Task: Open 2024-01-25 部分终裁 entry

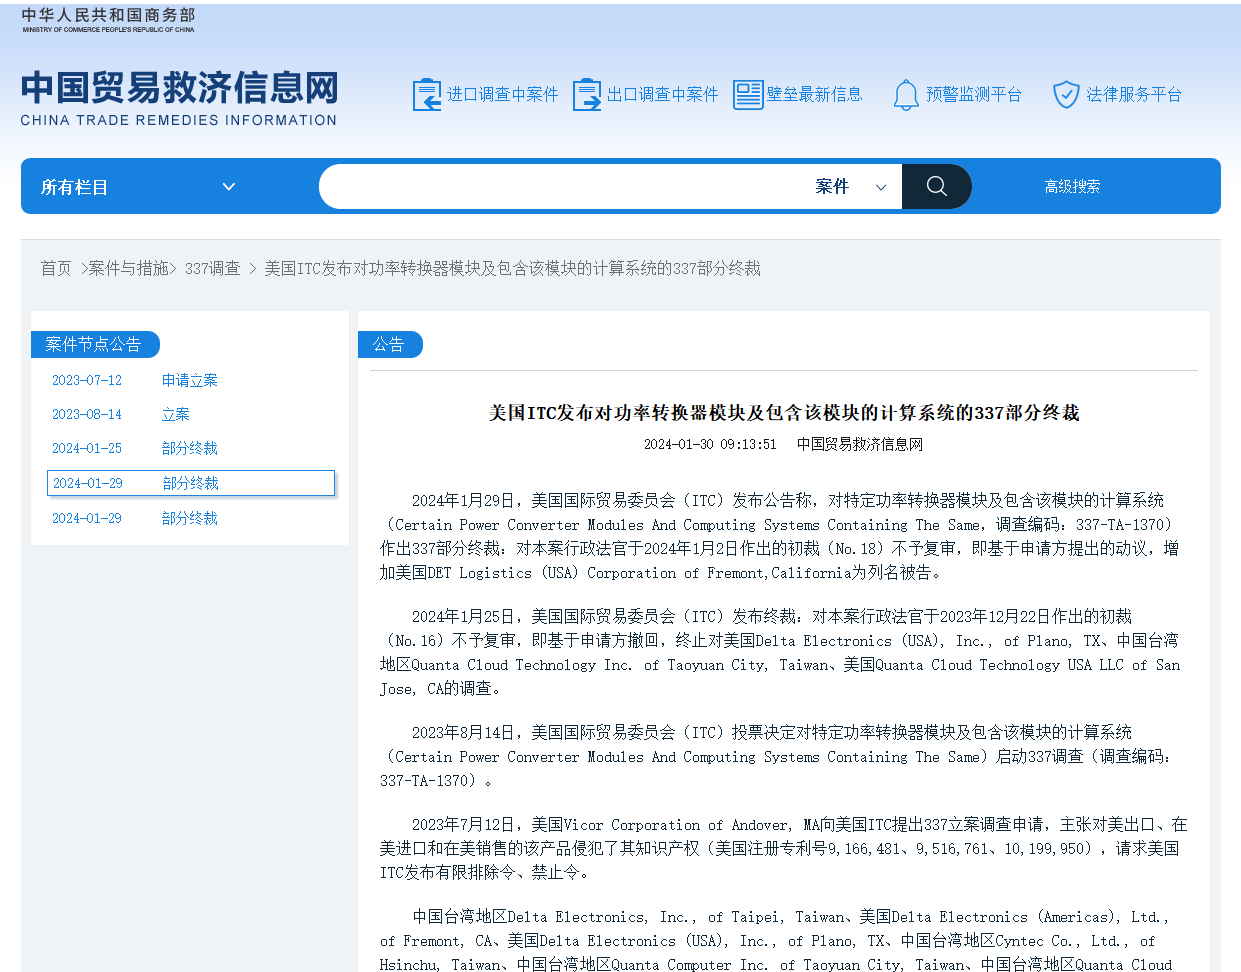Action: [x=190, y=448]
